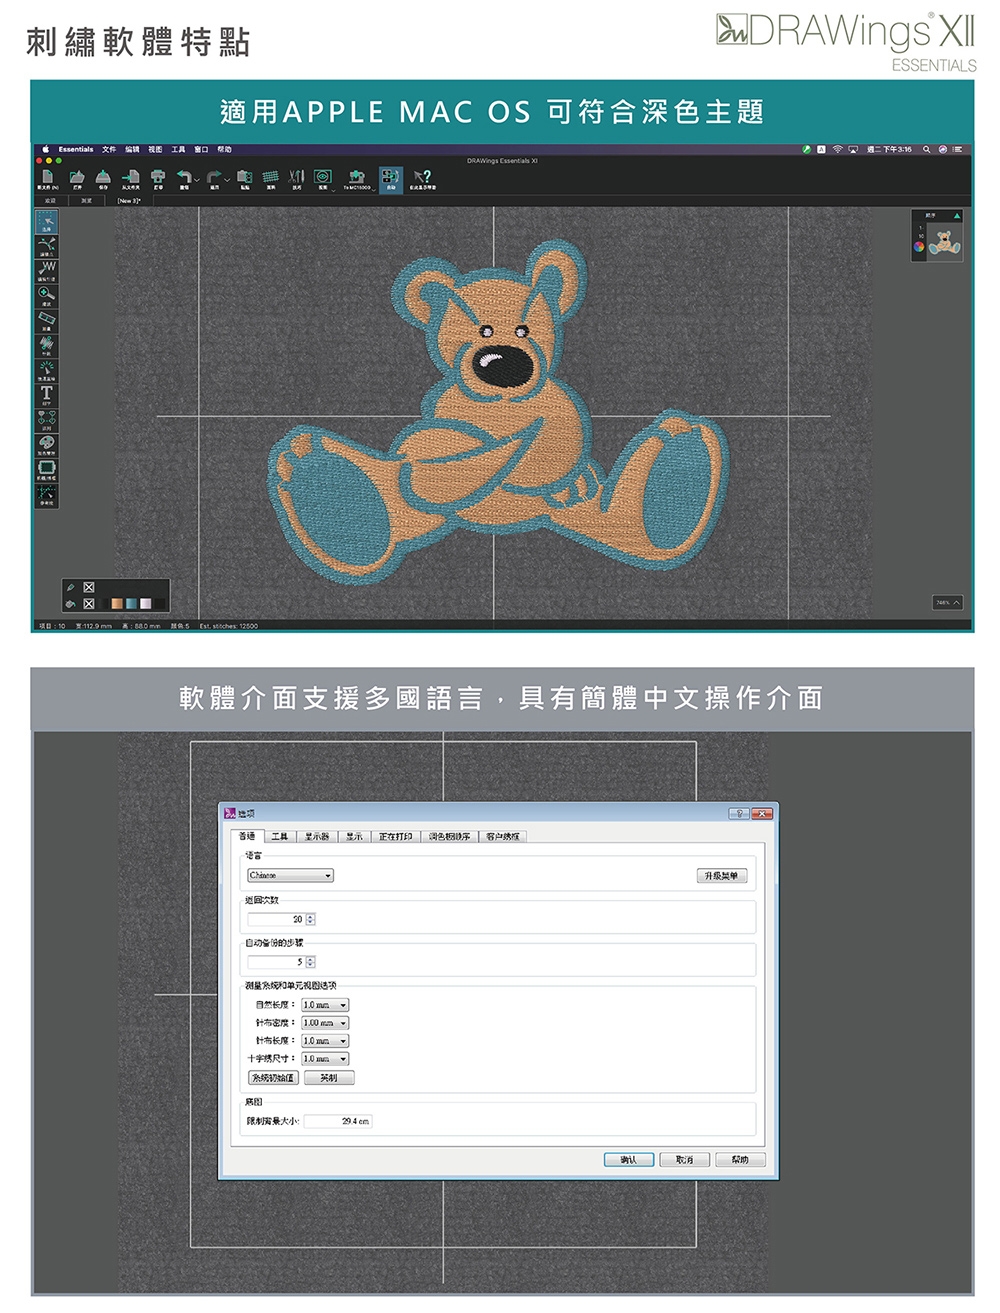Click the new file document icon

pos(47,177)
